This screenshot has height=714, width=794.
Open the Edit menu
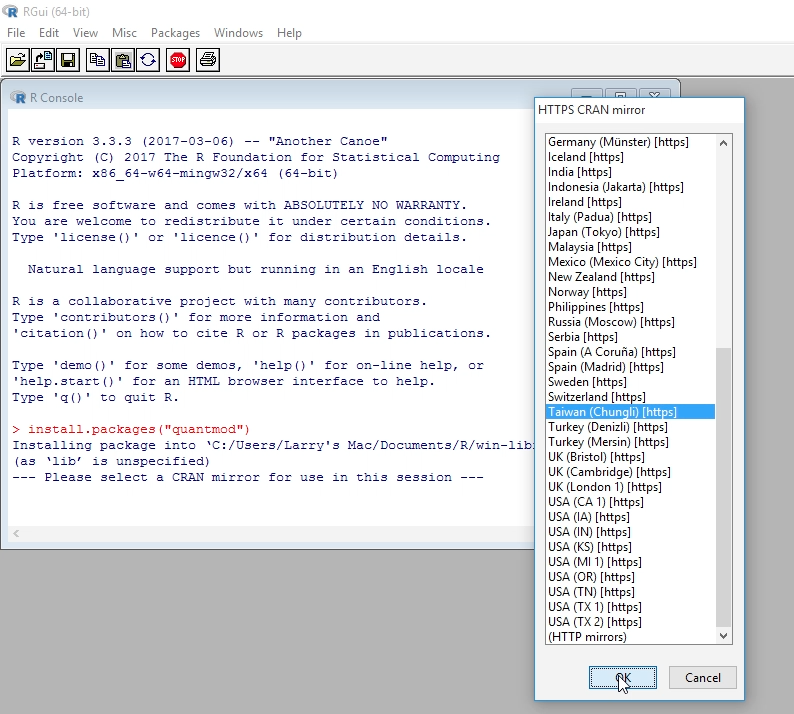49,33
